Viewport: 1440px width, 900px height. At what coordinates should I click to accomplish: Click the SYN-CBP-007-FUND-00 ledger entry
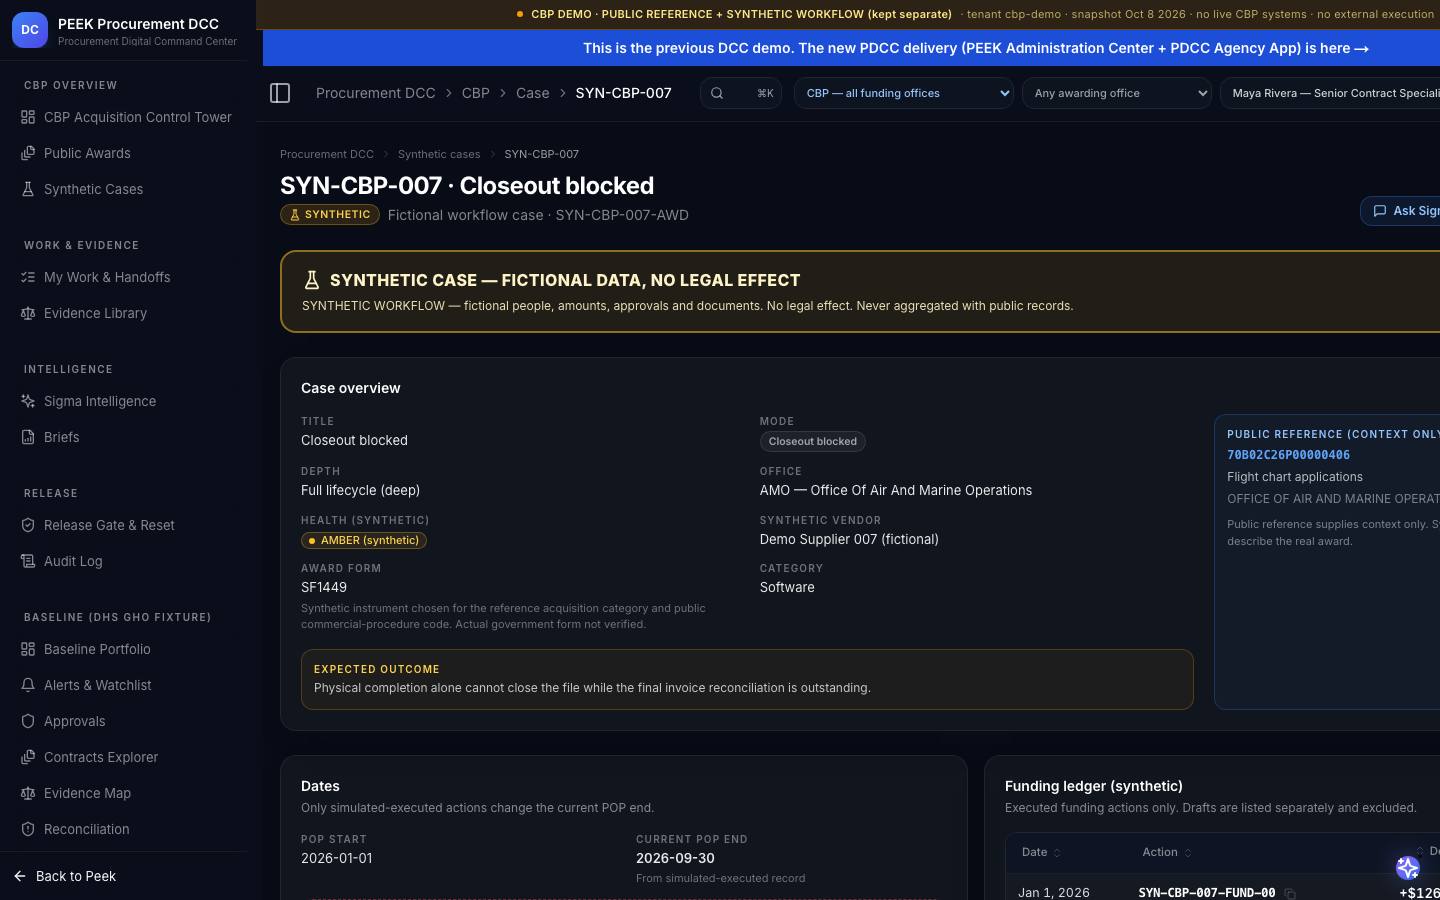(x=1207, y=893)
